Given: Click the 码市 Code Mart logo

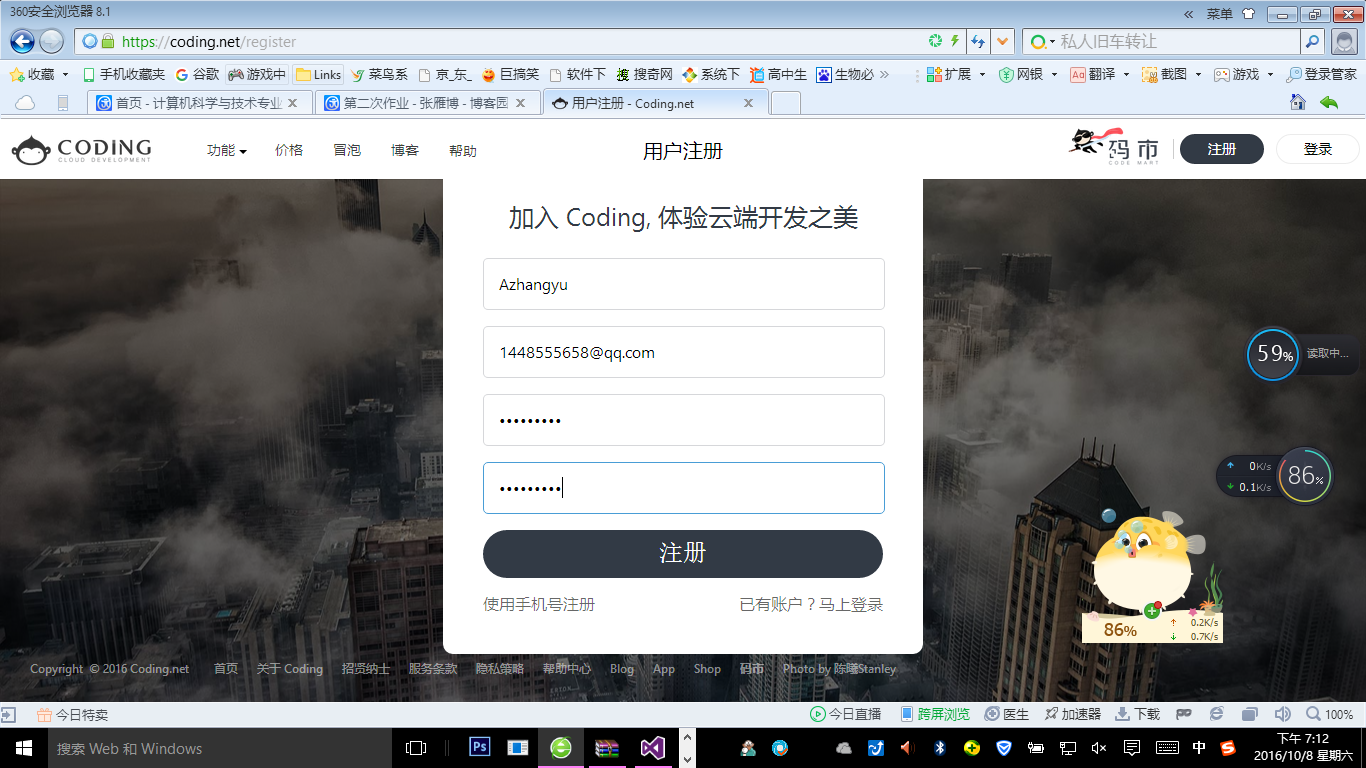Looking at the screenshot, I should pos(1114,147).
